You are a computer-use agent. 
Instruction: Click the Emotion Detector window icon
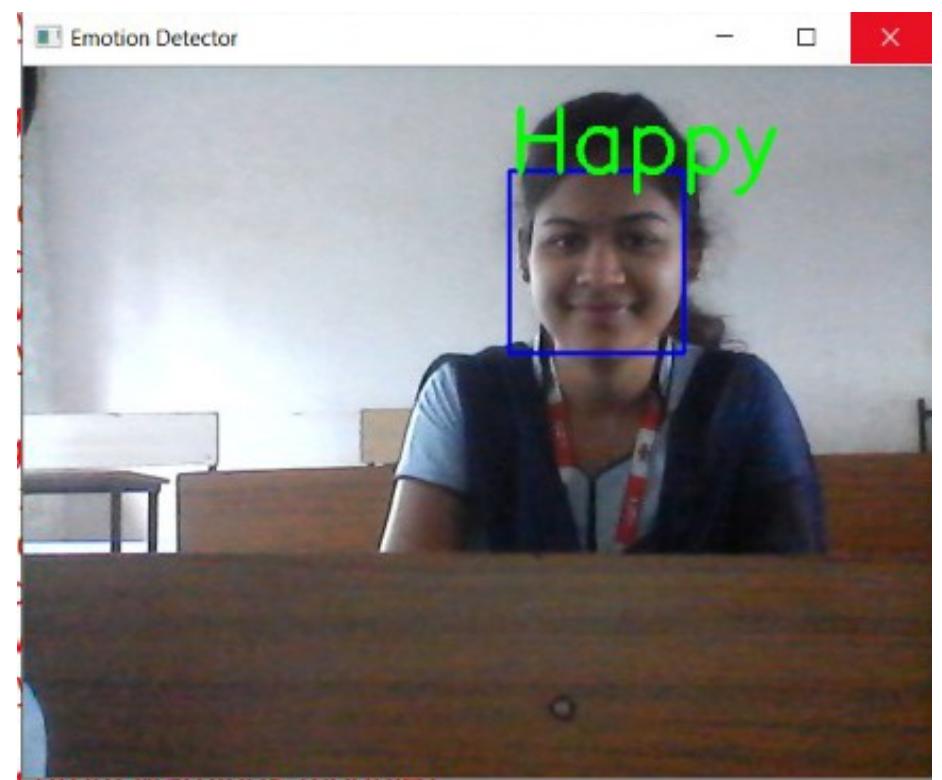coord(45,38)
